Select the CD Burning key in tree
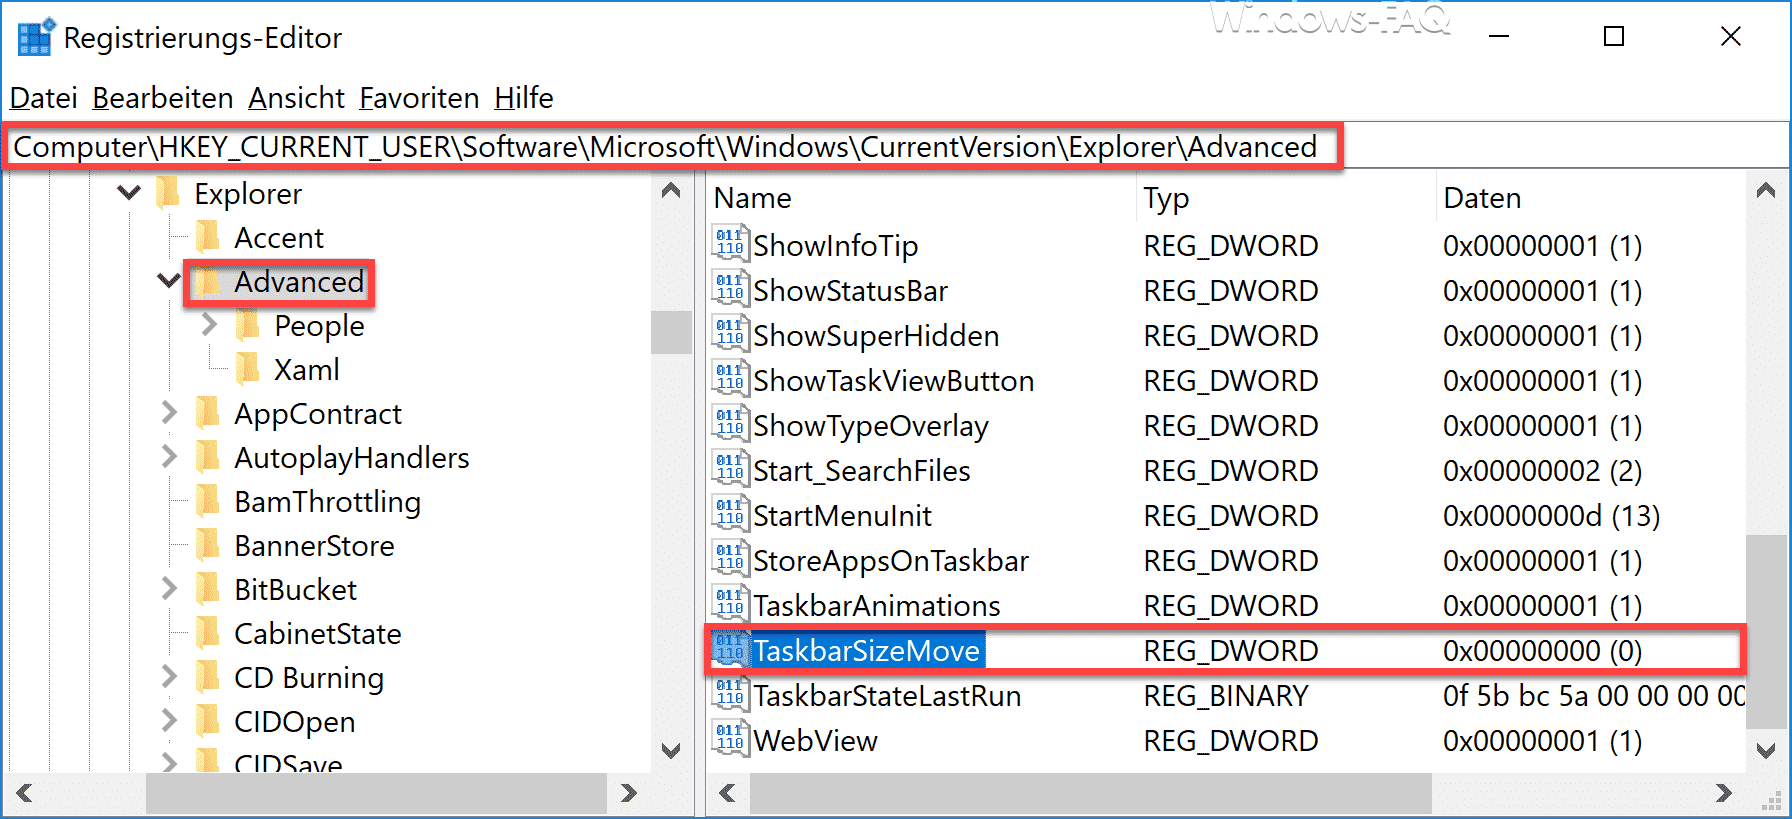 click(x=309, y=677)
